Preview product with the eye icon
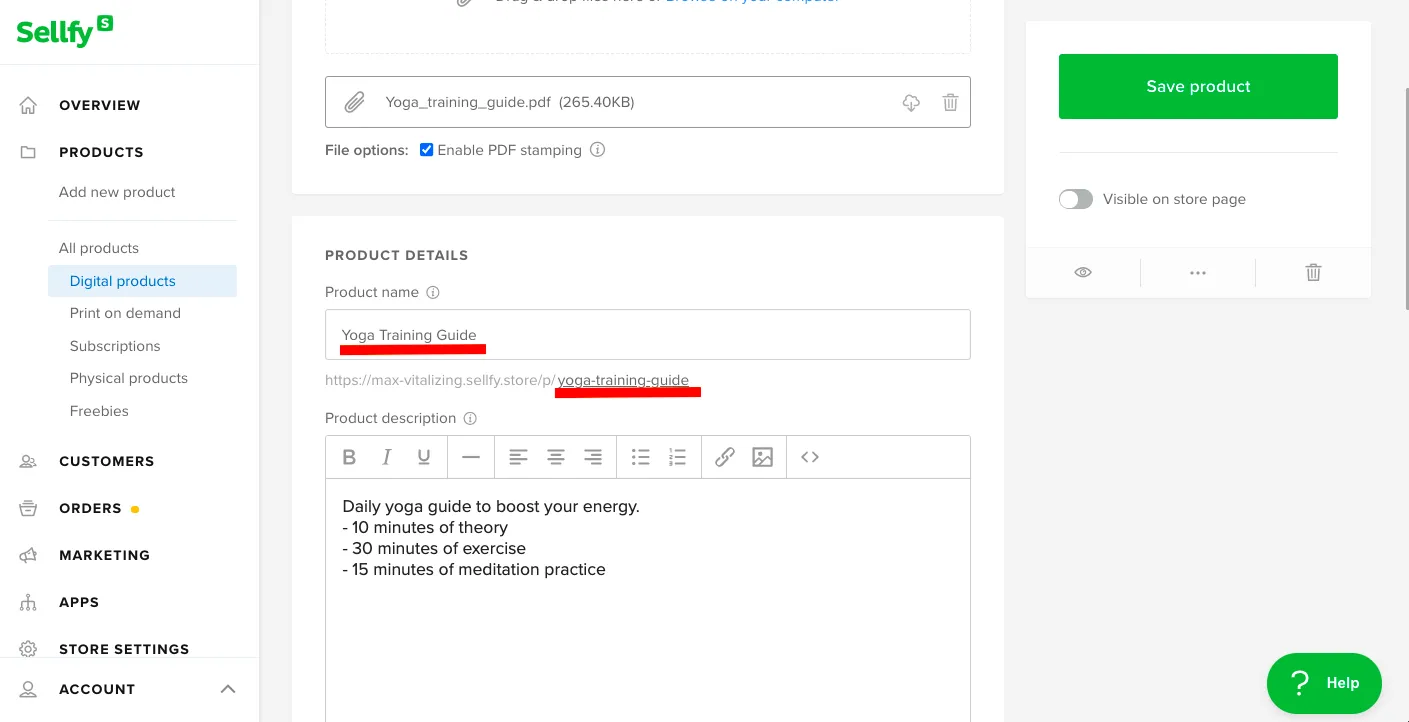 (1083, 272)
